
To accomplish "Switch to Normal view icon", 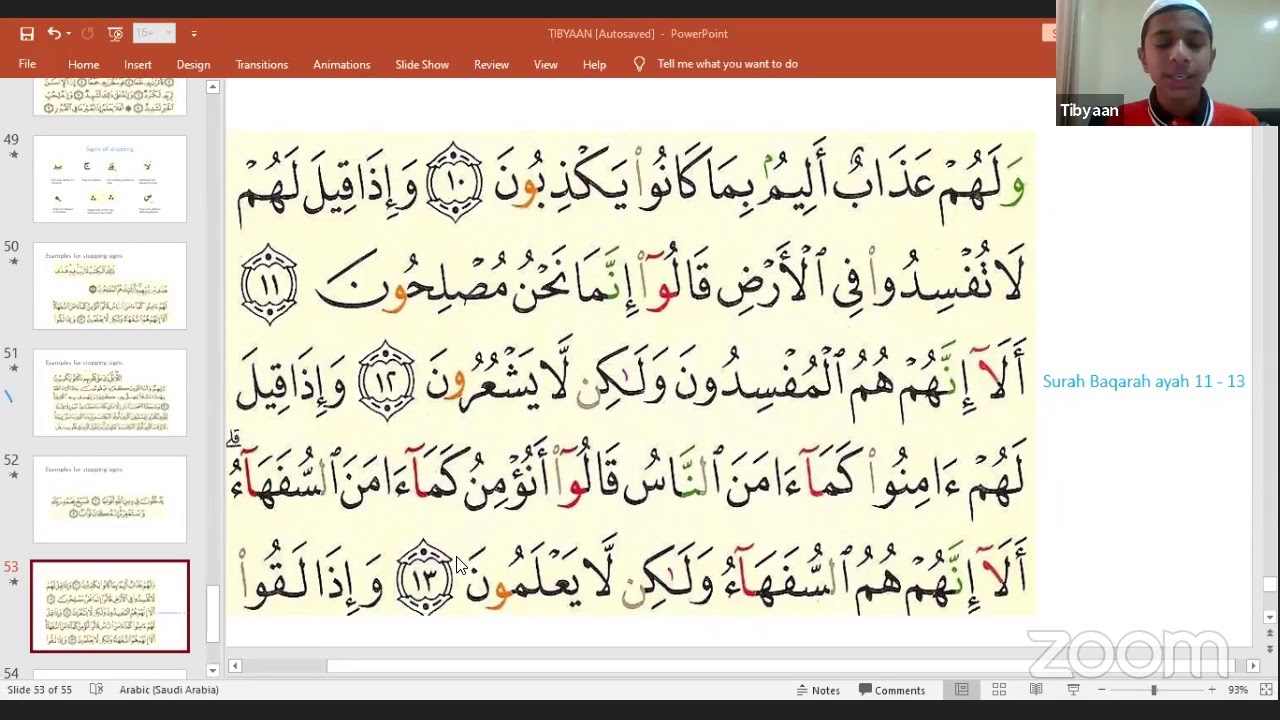I will 961,690.
